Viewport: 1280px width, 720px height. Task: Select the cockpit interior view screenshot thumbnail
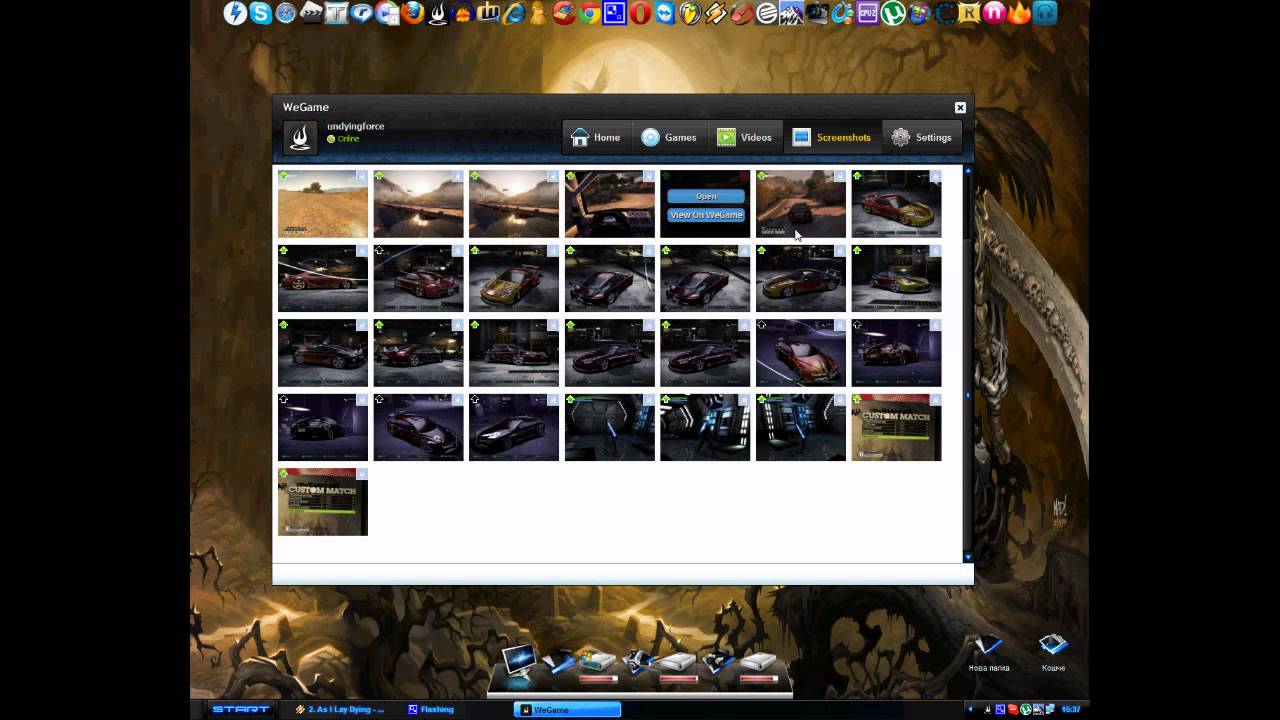[610, 204]
